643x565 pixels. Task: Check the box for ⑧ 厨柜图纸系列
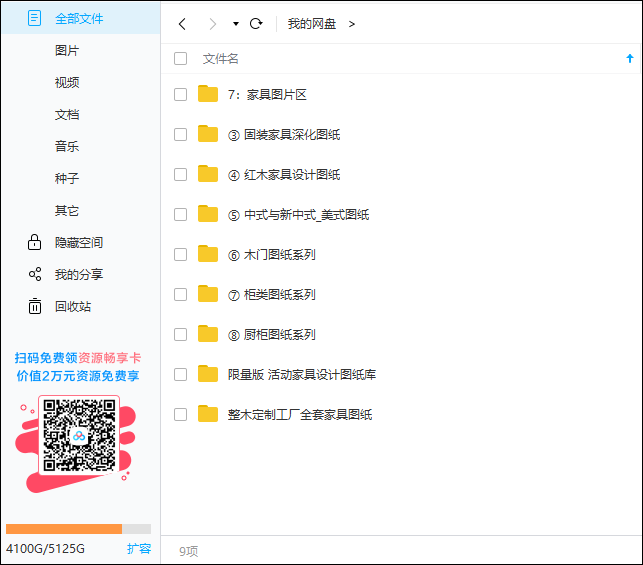180,335
